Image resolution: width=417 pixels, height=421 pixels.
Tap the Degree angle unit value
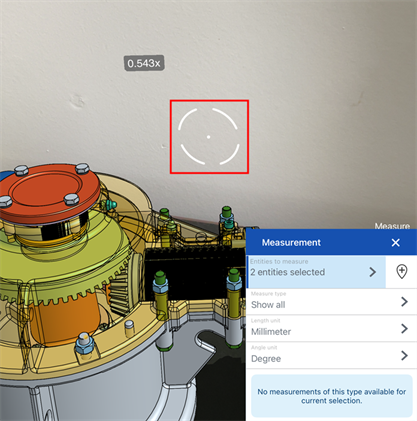266,359
